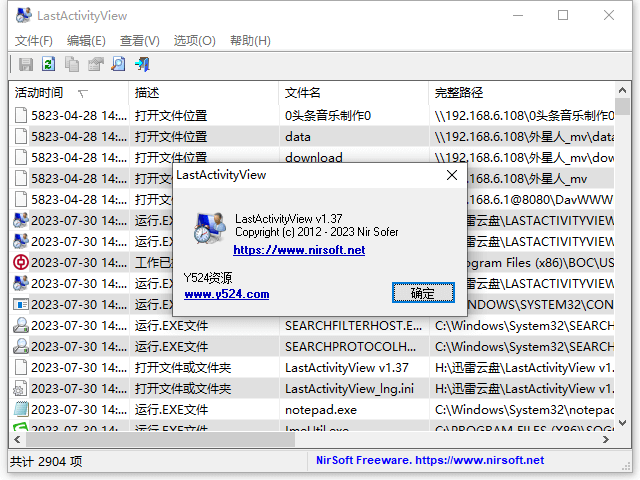This screenshot has height=480, width=640.
Task: Click the Find magnifier toolbar icon
Action: pos(119,64)
